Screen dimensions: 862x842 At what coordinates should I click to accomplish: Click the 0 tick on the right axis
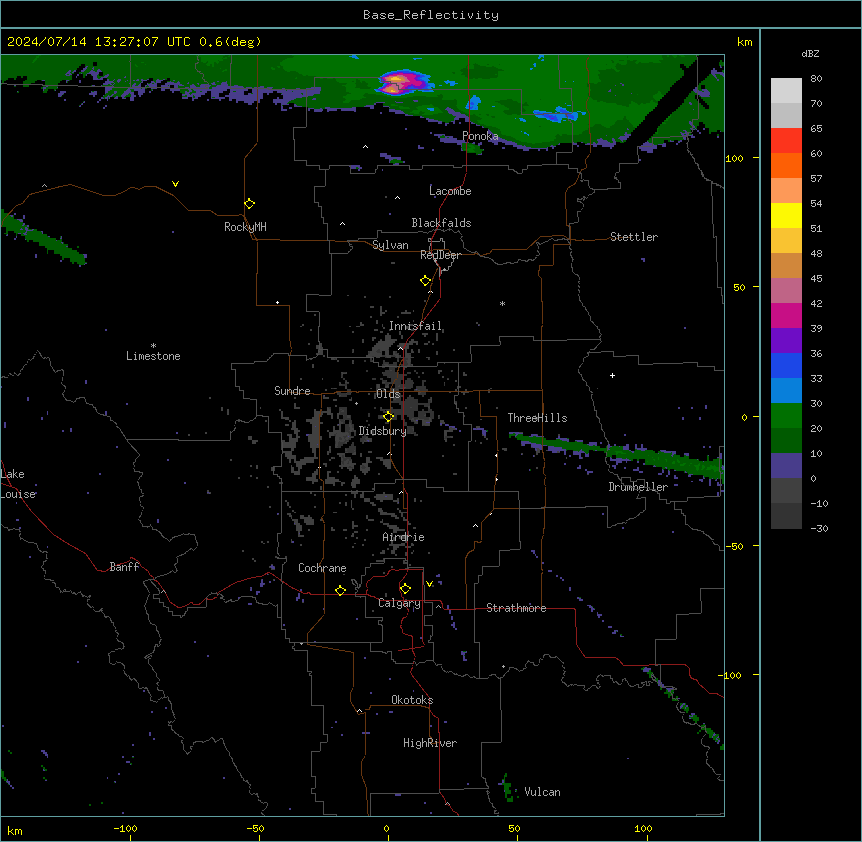pyautogui.click(x=744, y=417)
